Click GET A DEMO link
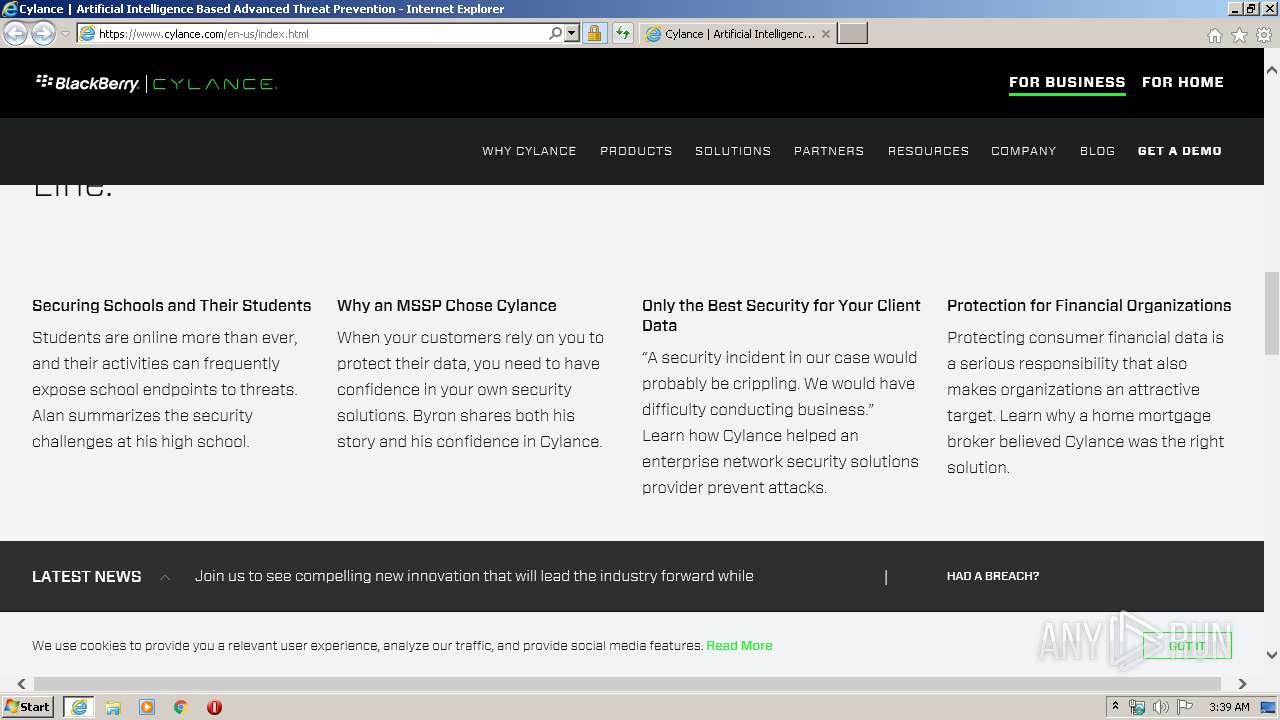 [x=1180, y=151]
